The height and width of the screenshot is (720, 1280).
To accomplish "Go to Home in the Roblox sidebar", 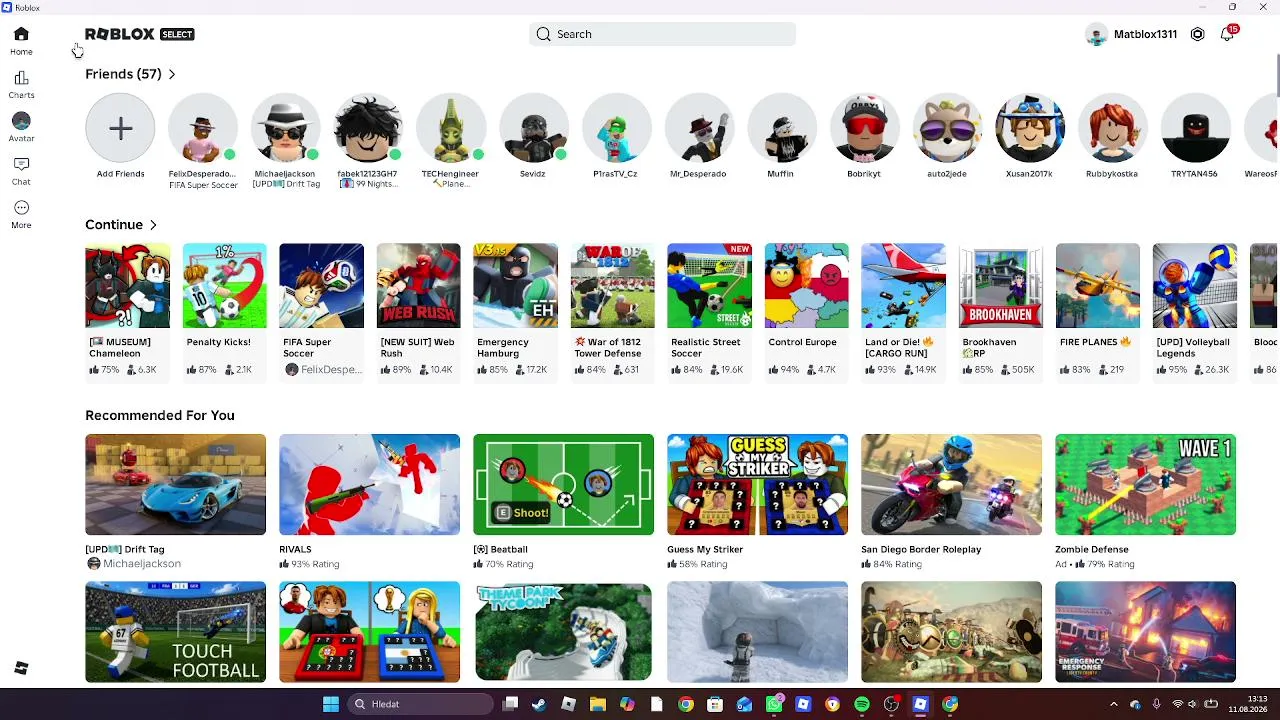I will coord(21,40).
